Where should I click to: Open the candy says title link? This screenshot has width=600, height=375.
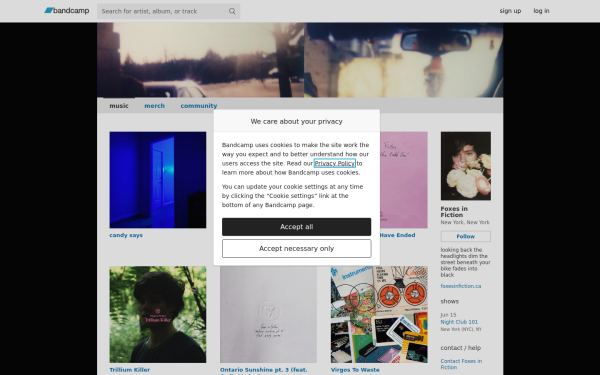point(126,235)
